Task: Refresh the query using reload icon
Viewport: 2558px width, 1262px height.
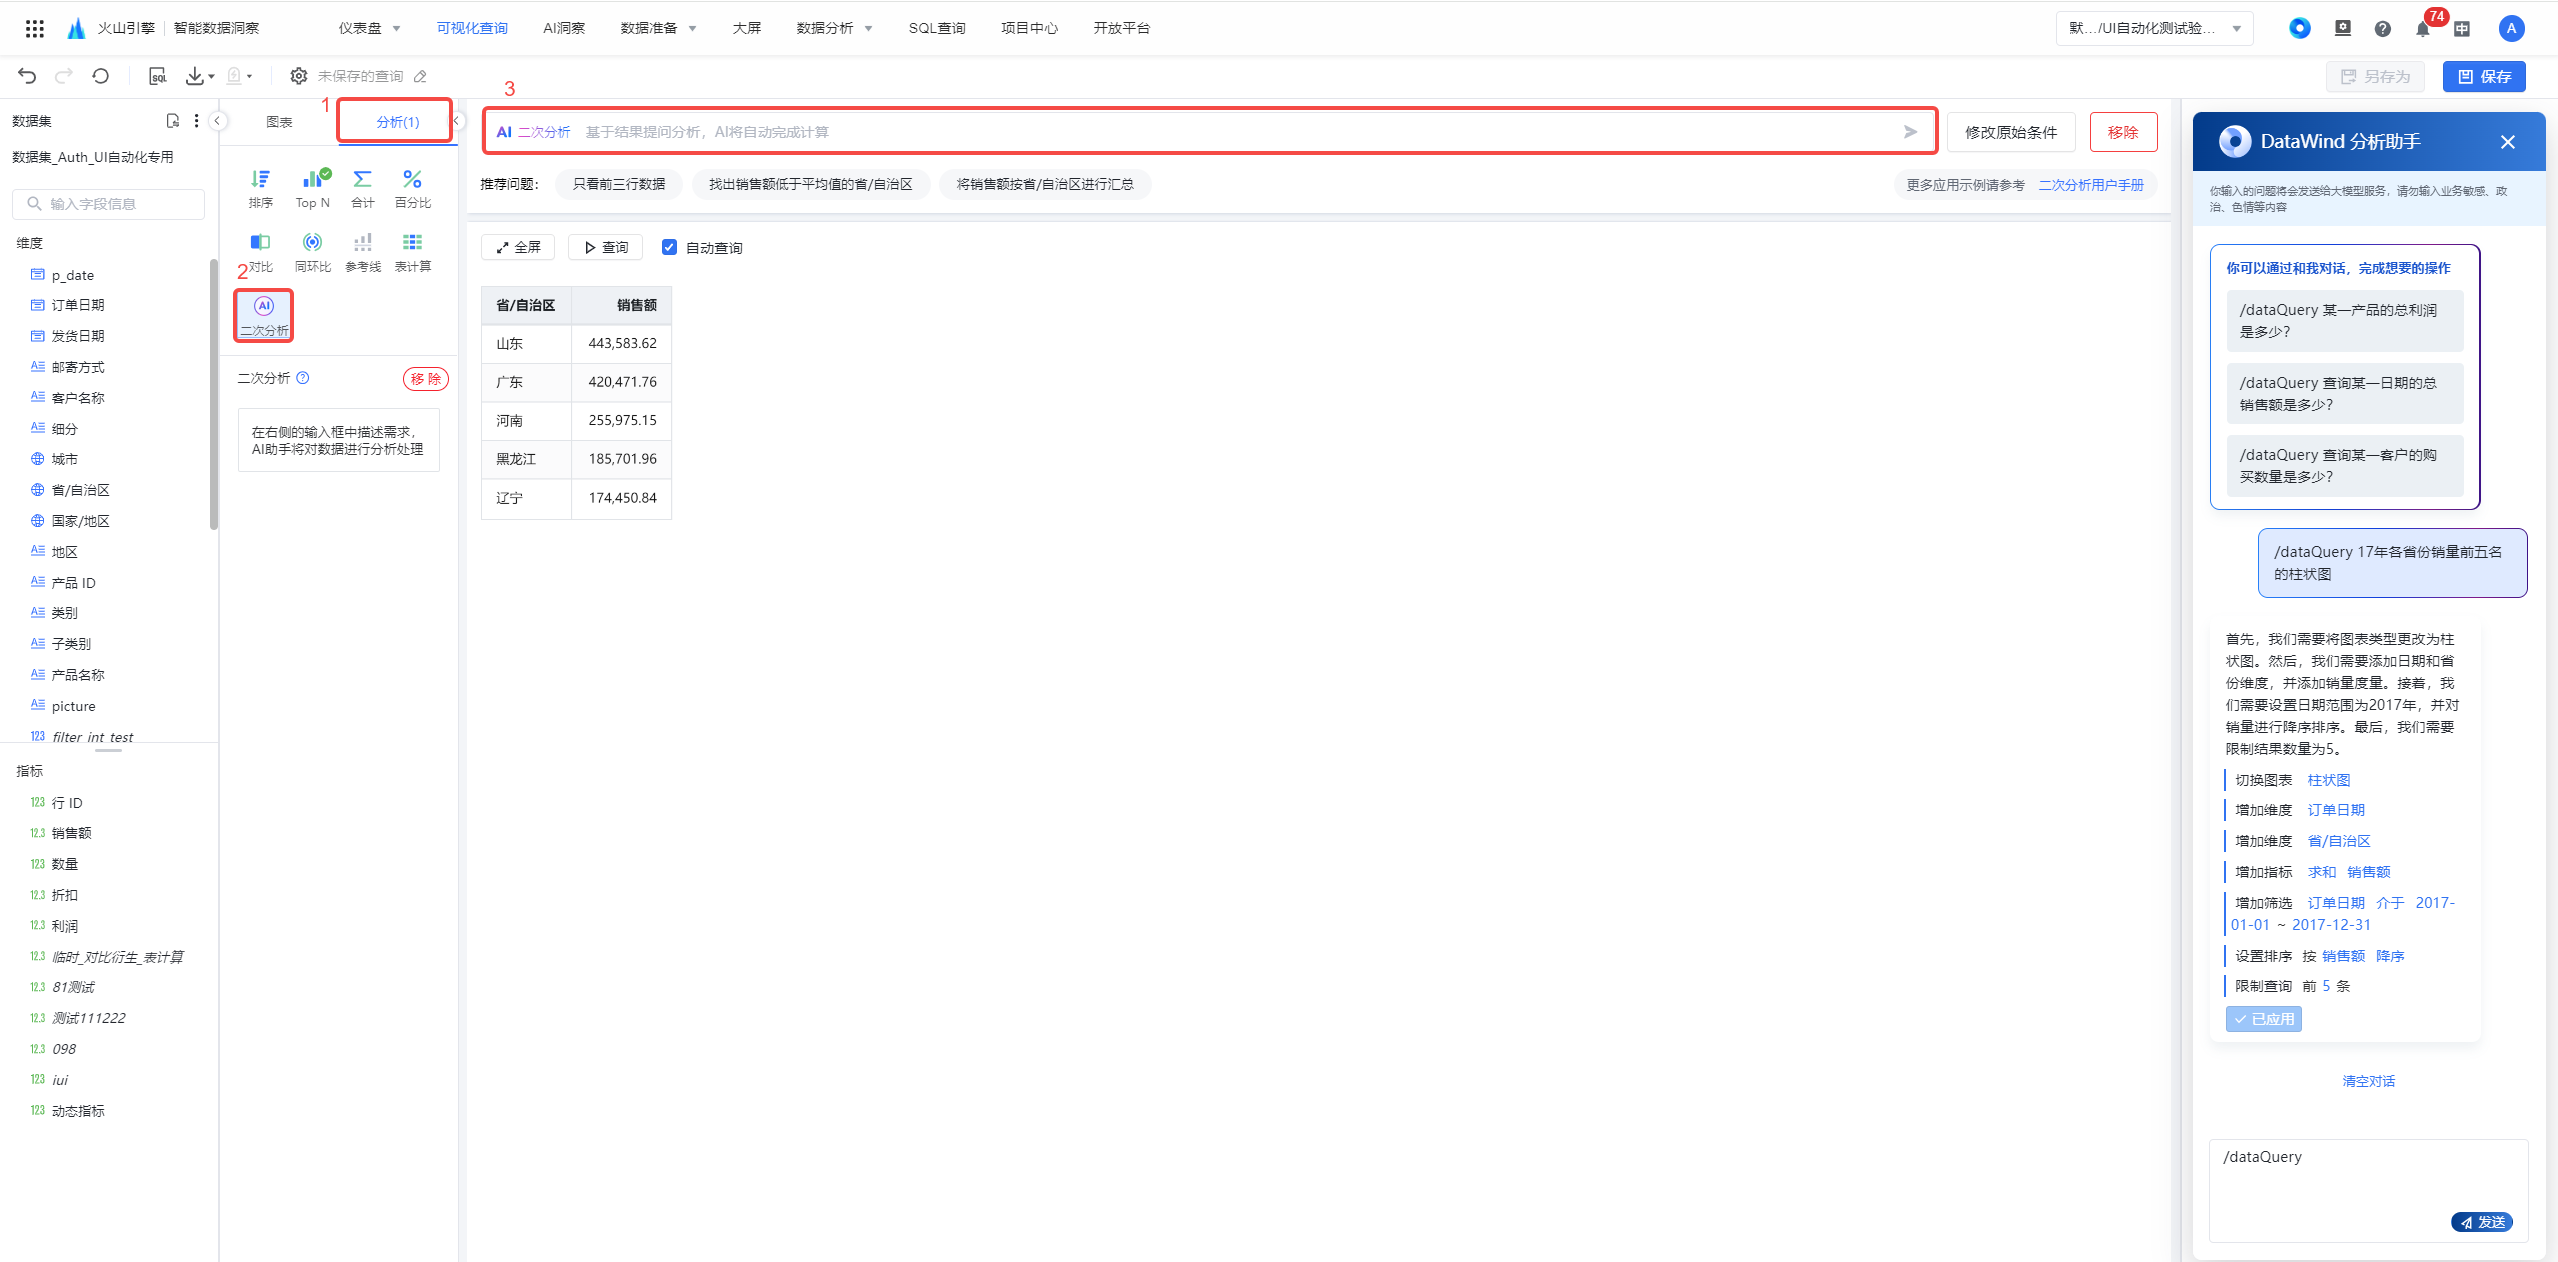Action: (100, 76)
